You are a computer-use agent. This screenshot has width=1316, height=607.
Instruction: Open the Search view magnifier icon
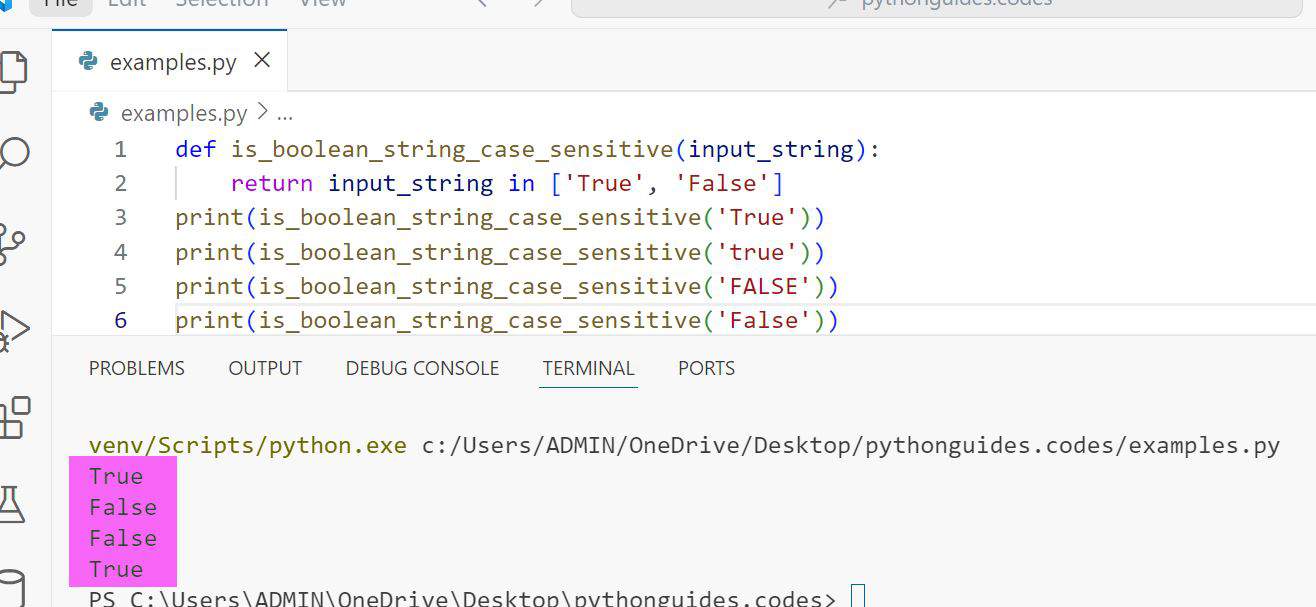point(12,155)
